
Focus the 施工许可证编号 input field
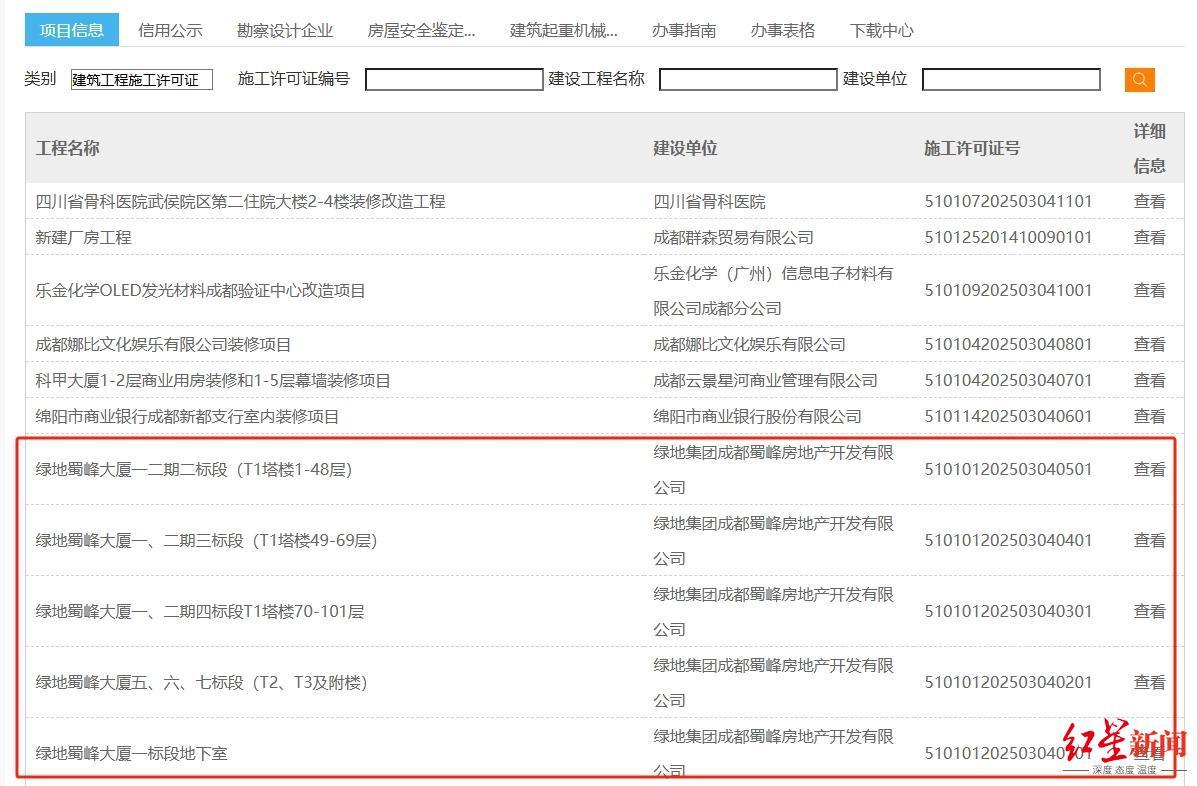point(454,79)
